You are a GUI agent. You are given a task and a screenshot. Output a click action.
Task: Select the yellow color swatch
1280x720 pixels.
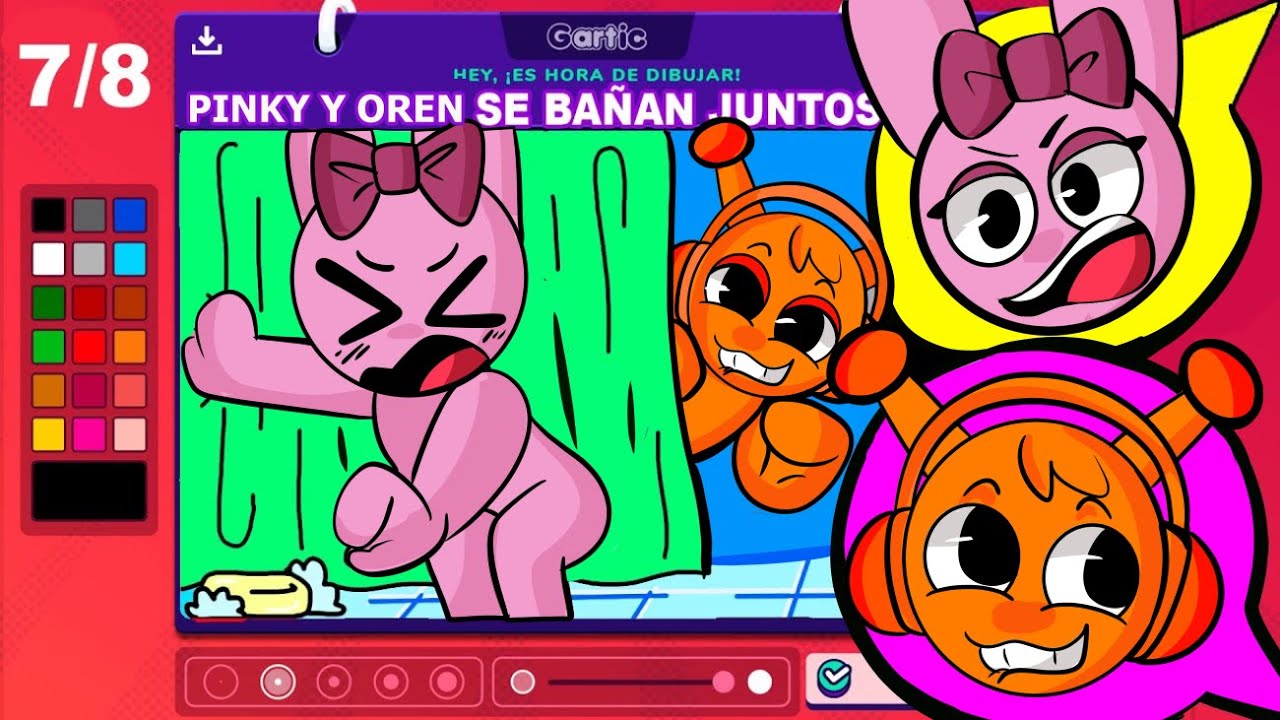[x=48, y=434]
